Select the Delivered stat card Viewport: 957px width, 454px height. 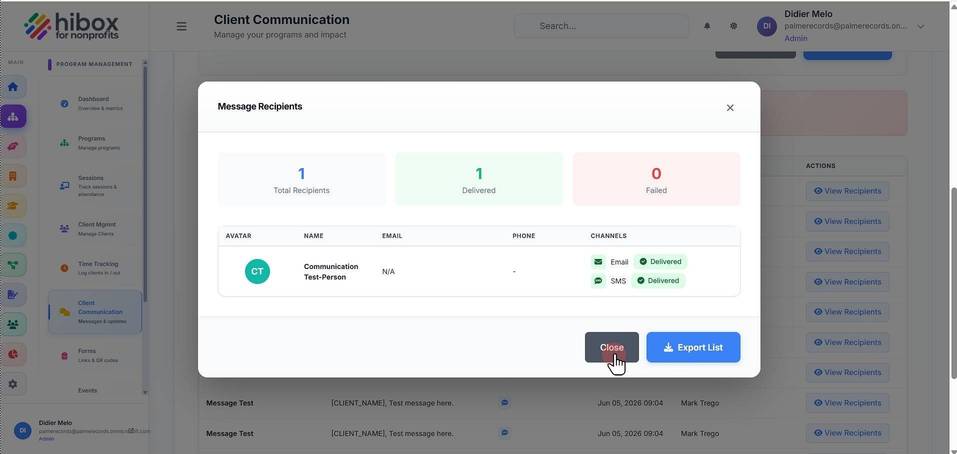478,179
